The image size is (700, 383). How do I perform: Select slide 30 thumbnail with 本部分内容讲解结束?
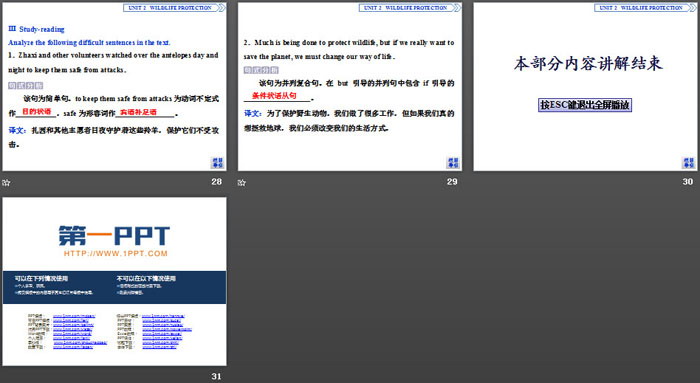click(585, 87)
